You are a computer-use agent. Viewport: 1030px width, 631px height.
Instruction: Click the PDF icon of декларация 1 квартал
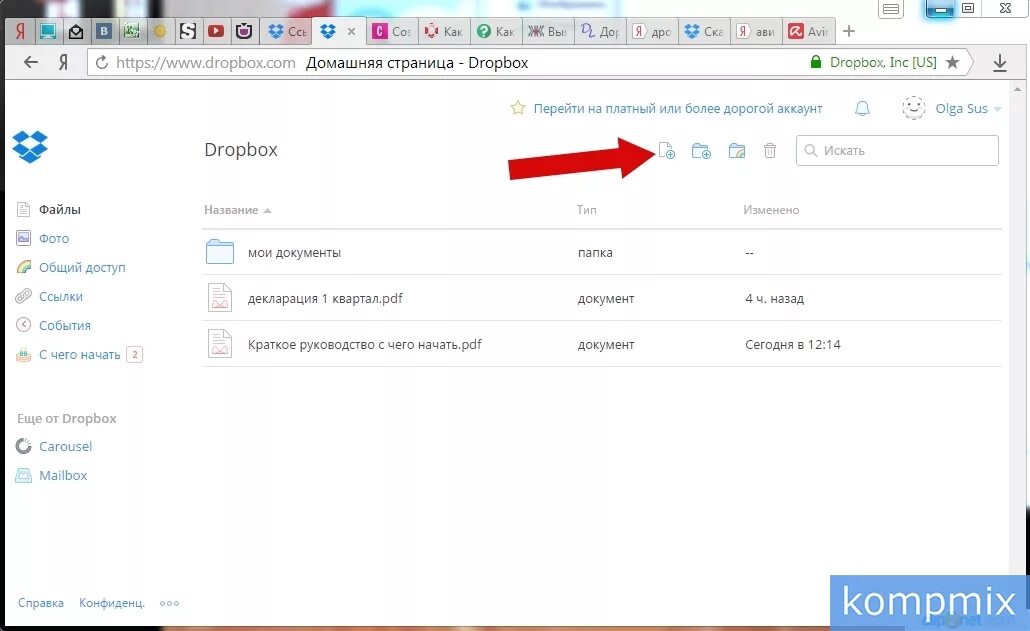(219, 297)
